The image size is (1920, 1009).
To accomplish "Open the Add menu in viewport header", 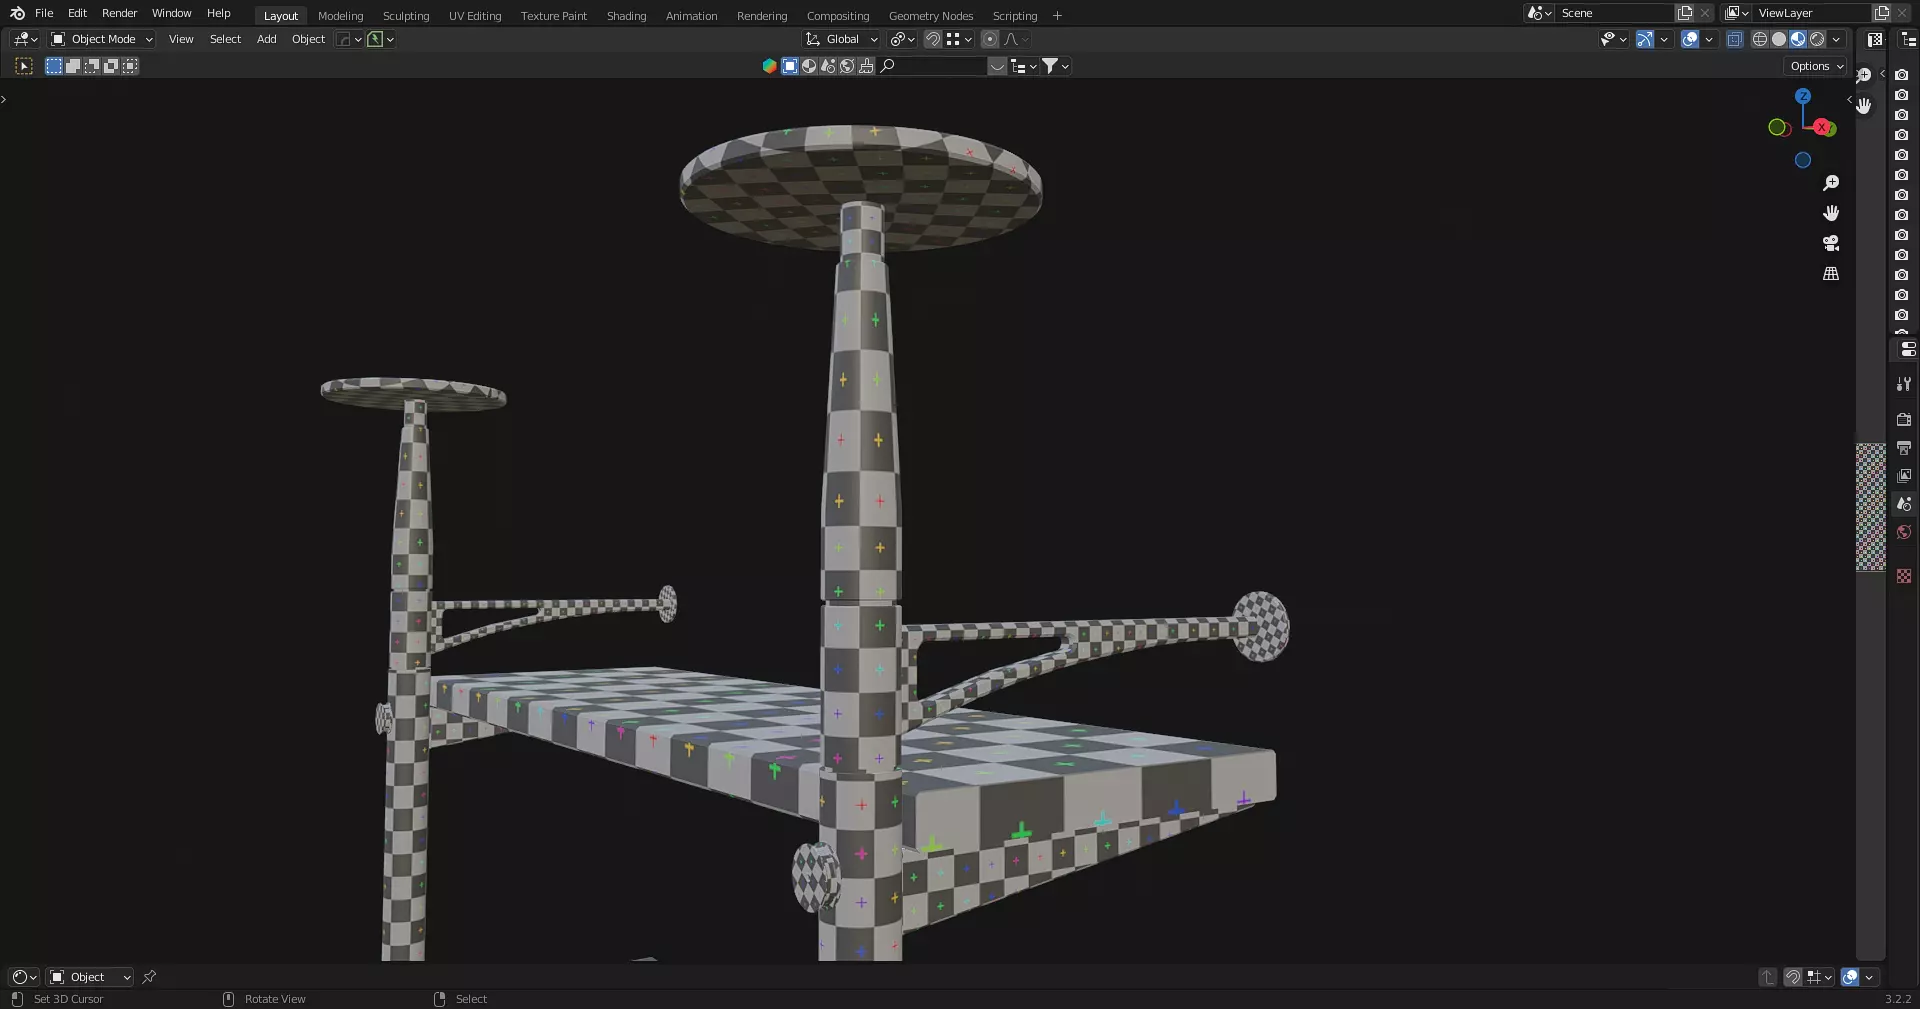I will click(266, 39).
